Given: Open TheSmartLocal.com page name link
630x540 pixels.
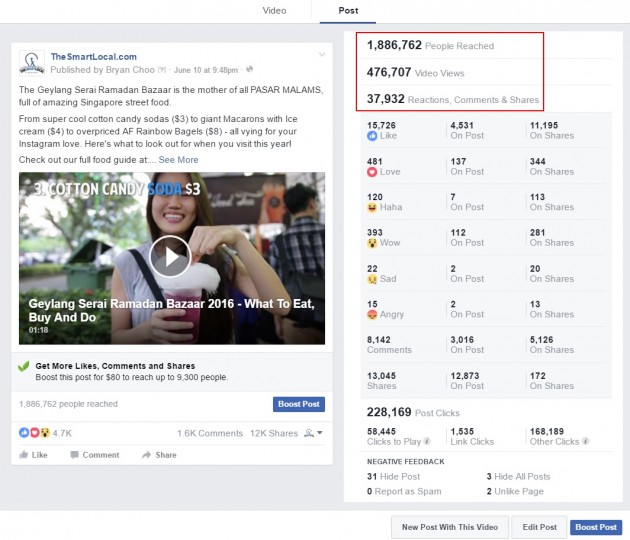Looking at the screenshot, I should [x=93, y=57].
